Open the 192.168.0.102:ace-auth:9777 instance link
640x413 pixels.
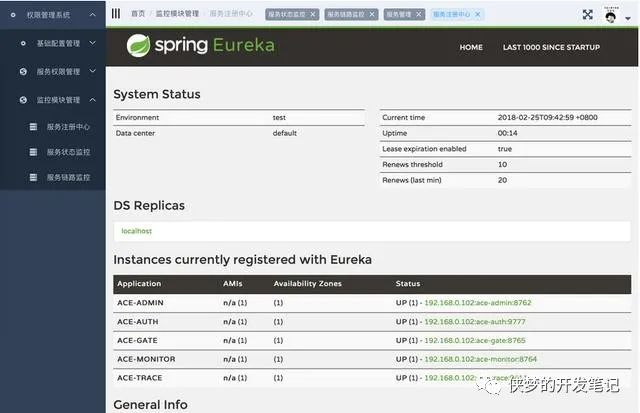(x=475, y=322)
